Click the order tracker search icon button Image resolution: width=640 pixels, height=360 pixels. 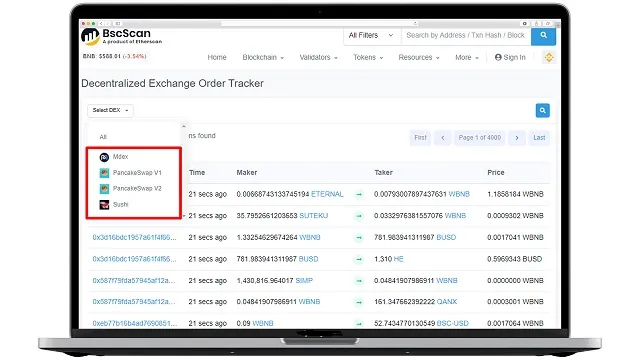click(542, 110)
